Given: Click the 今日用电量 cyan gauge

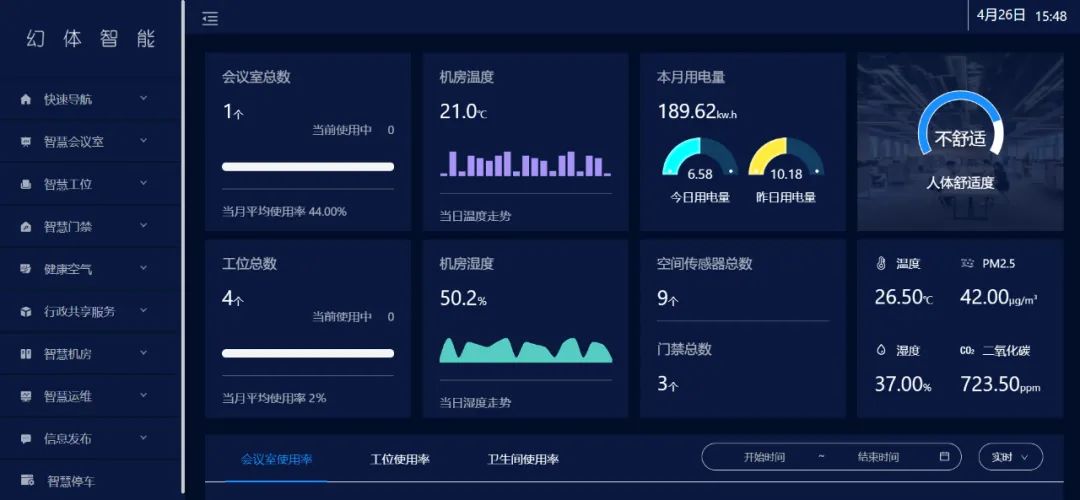Looking at the screenshot, I should pos(700,157).
